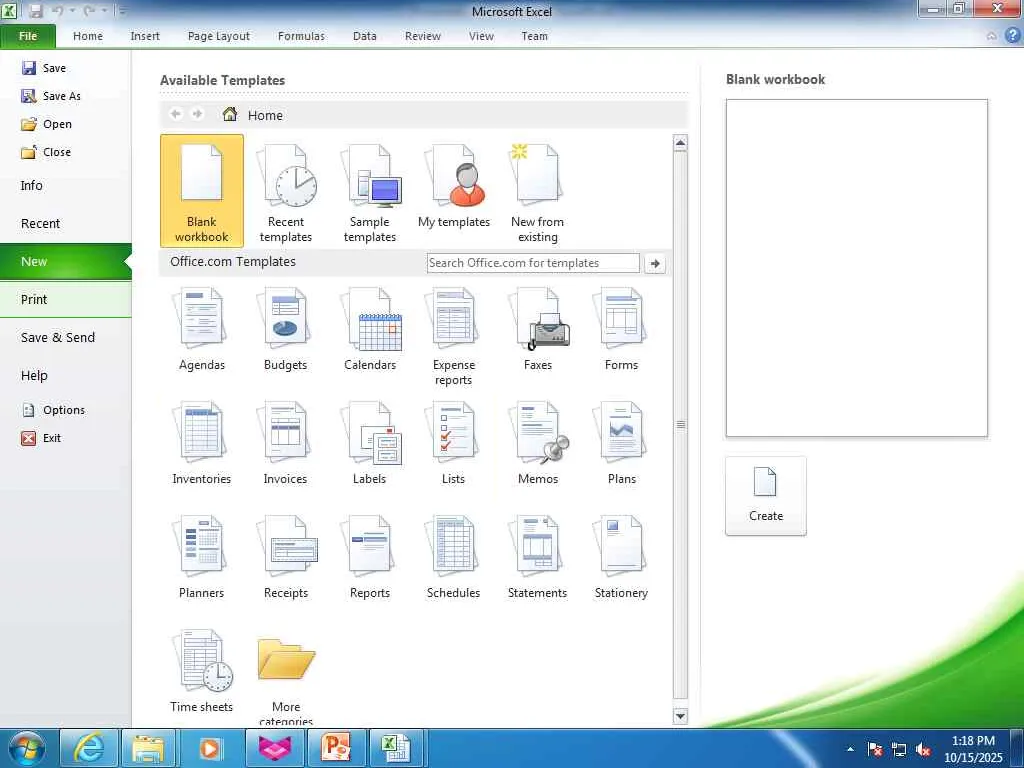Open Sample templates
Image resolution: width=1024 pixels, height=768 pixels.
[x=370, y=191]
